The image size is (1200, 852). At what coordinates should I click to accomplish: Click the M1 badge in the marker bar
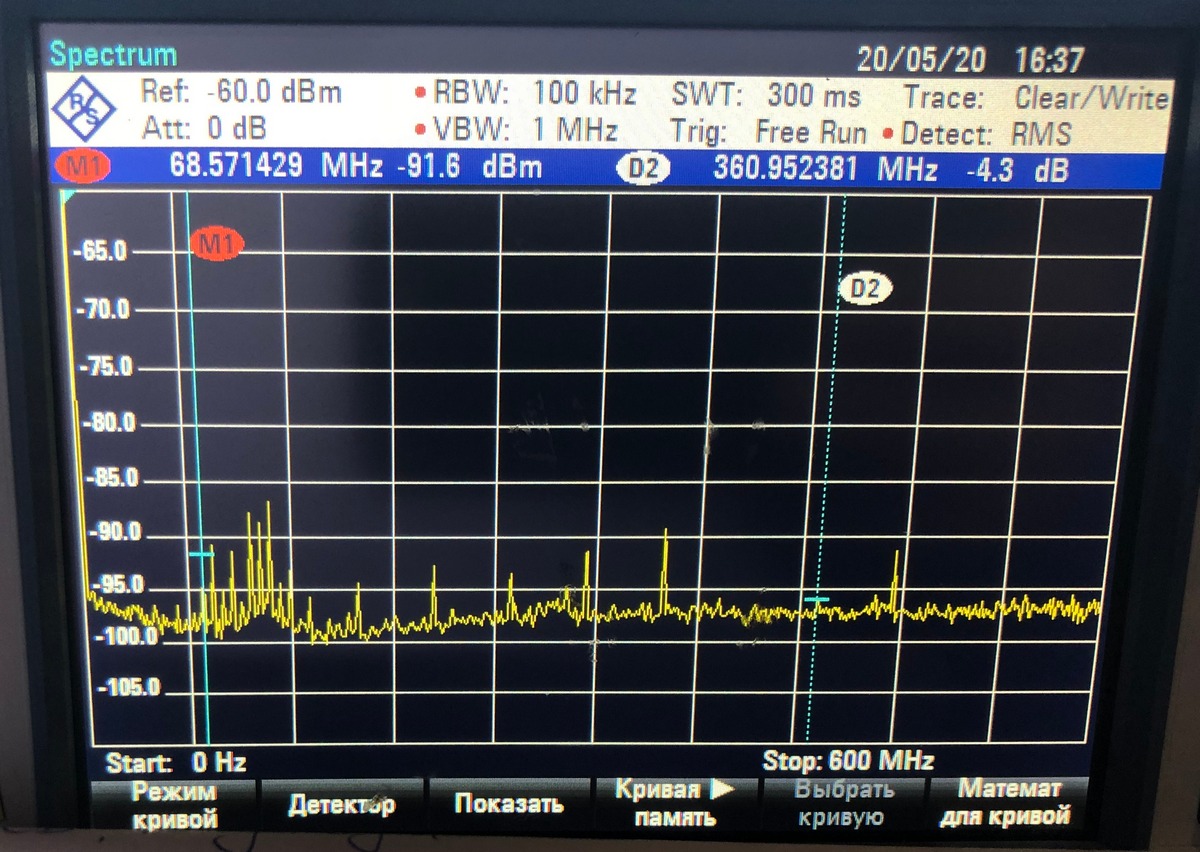(x=84, y=166)
